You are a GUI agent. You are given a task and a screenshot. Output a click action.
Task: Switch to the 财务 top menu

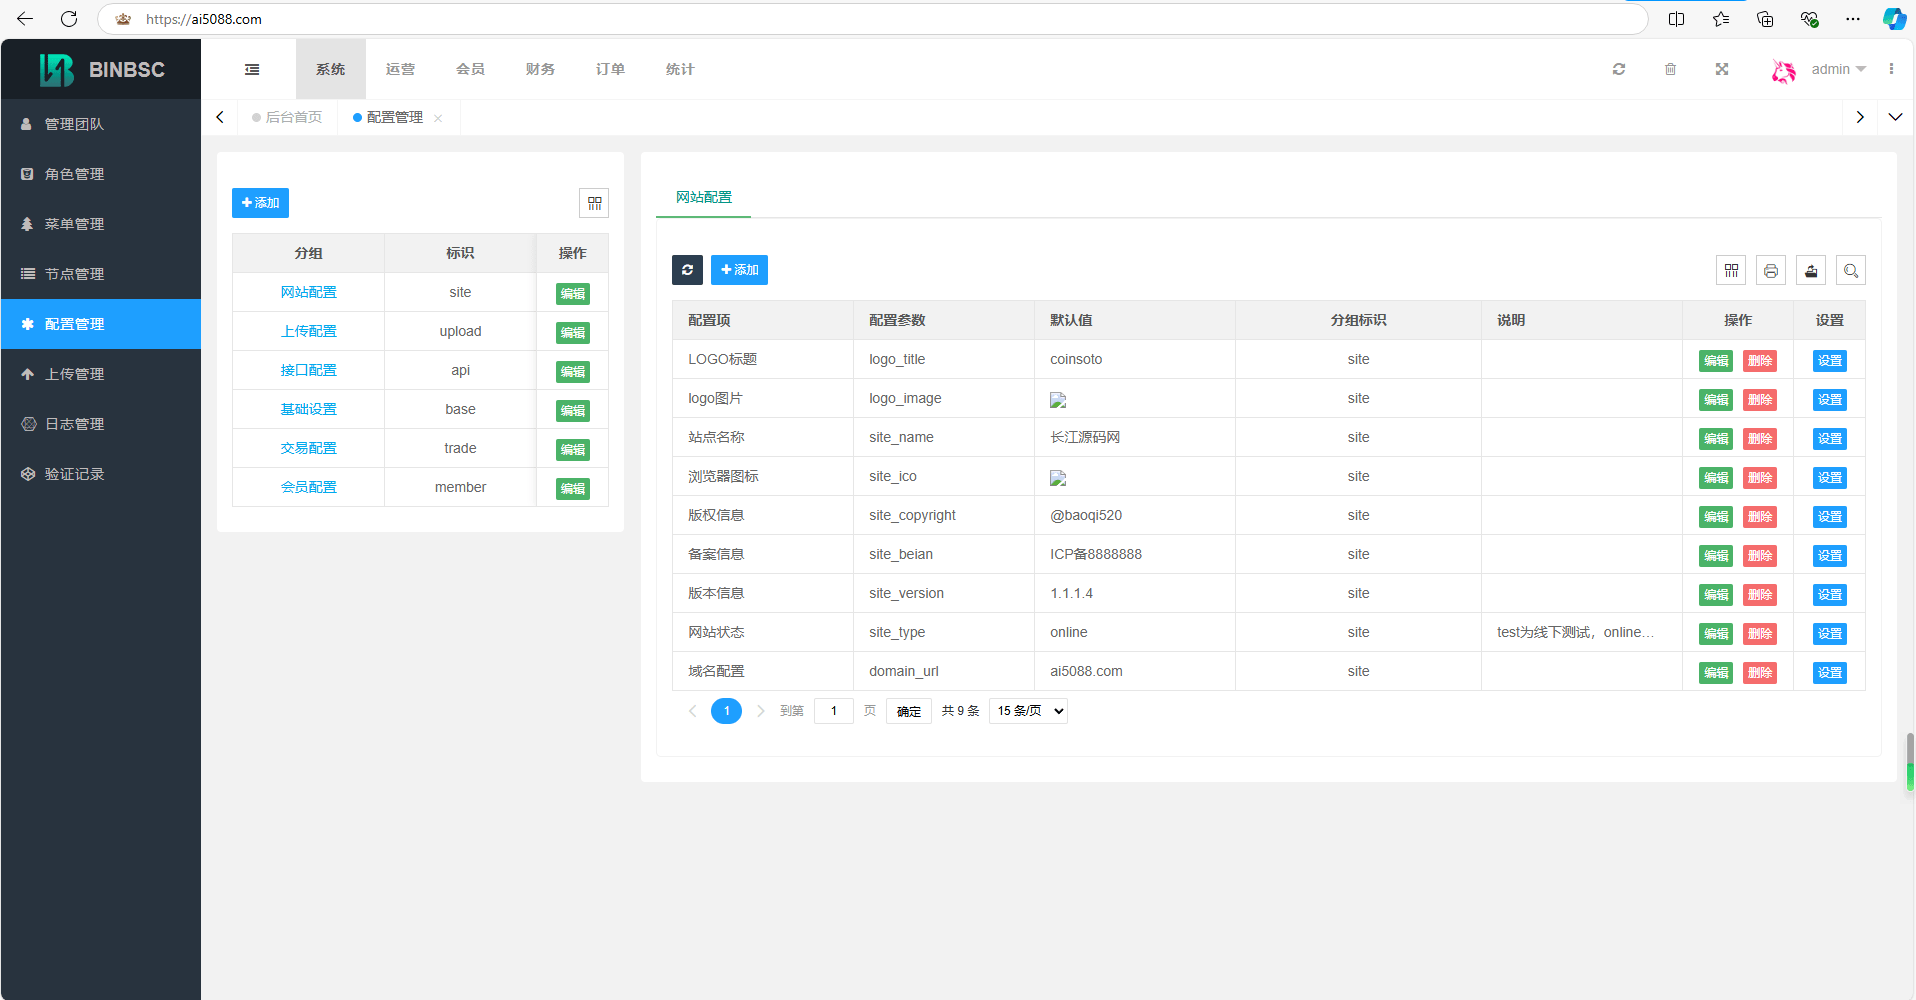pos(540,69)
